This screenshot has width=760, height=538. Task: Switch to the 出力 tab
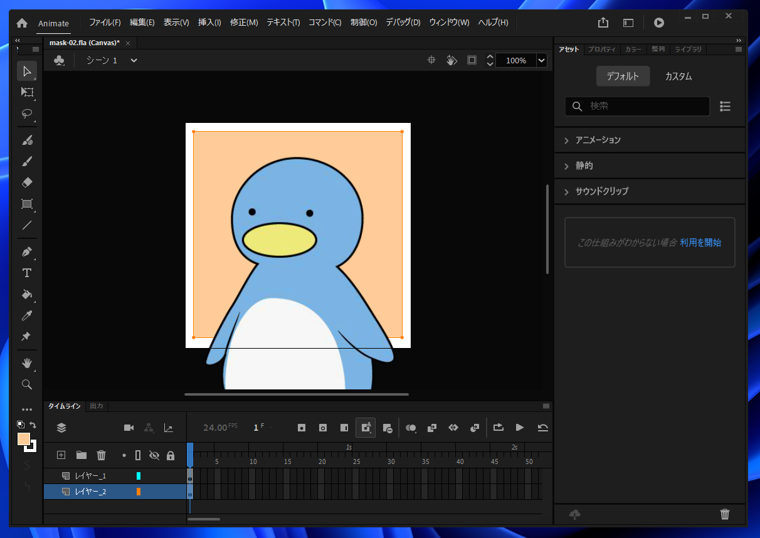tap(96, 406)
